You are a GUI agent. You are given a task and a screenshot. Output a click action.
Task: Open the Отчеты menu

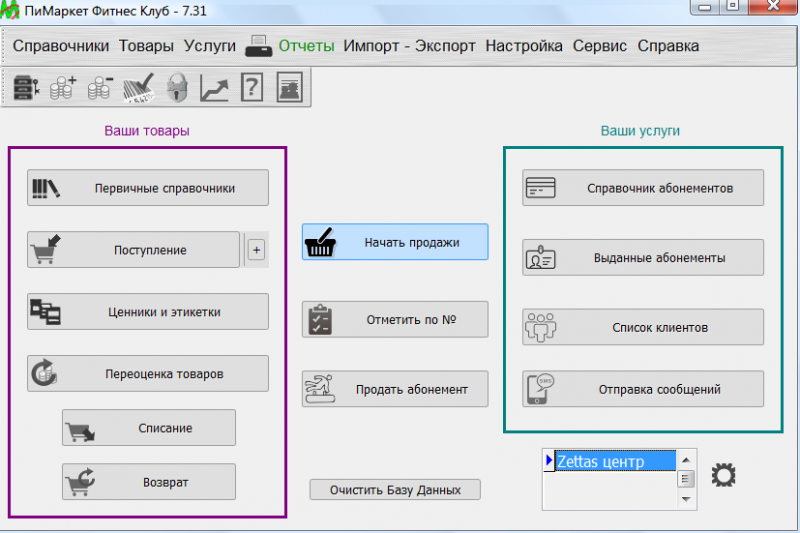pyautogui.click(x=307, y=46)
